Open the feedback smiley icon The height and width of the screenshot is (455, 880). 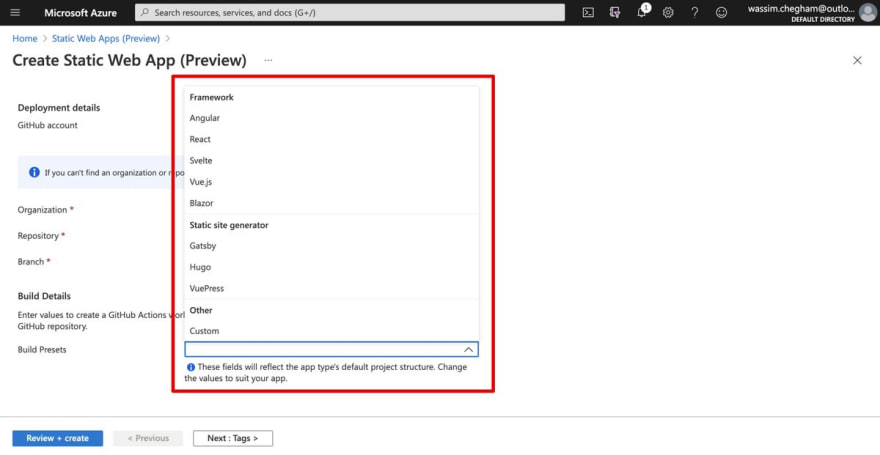[x=722, y=12]
